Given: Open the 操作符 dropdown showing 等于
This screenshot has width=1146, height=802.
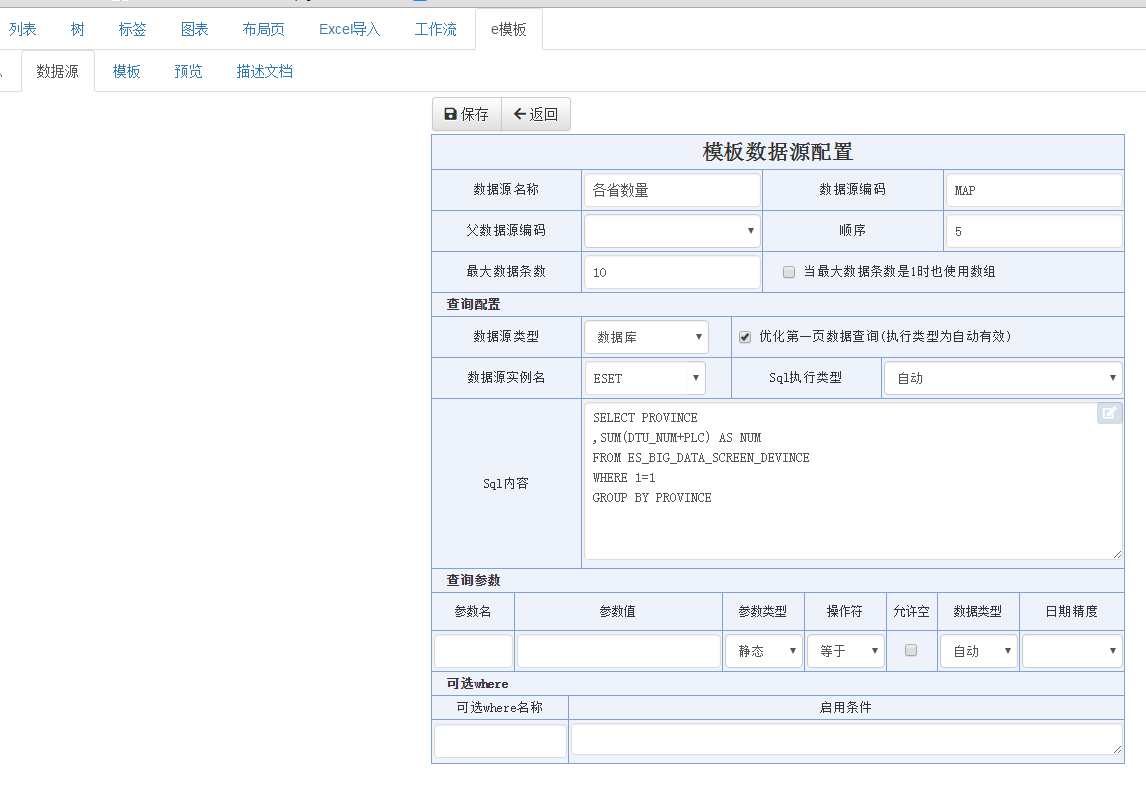Looking at the screenshot, I should (846, 651).
